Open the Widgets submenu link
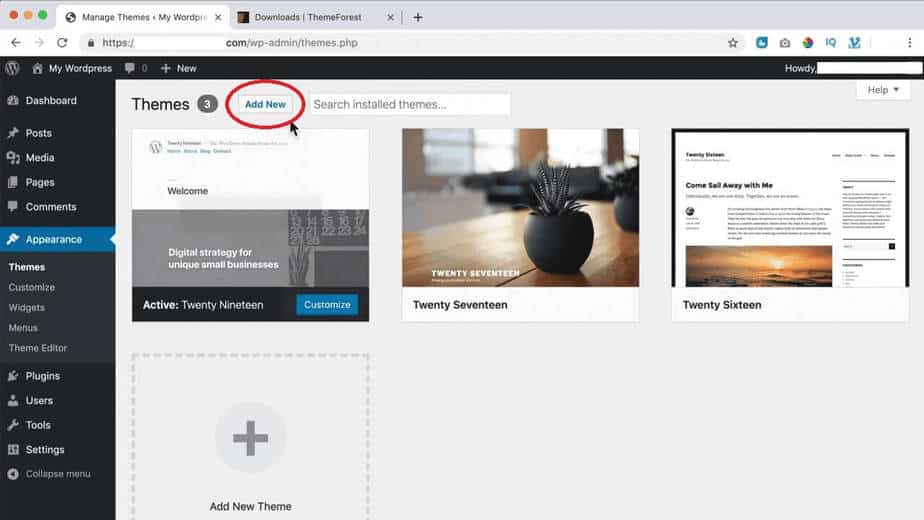This screenshot has width=924, height=520. tap(27, 308)
